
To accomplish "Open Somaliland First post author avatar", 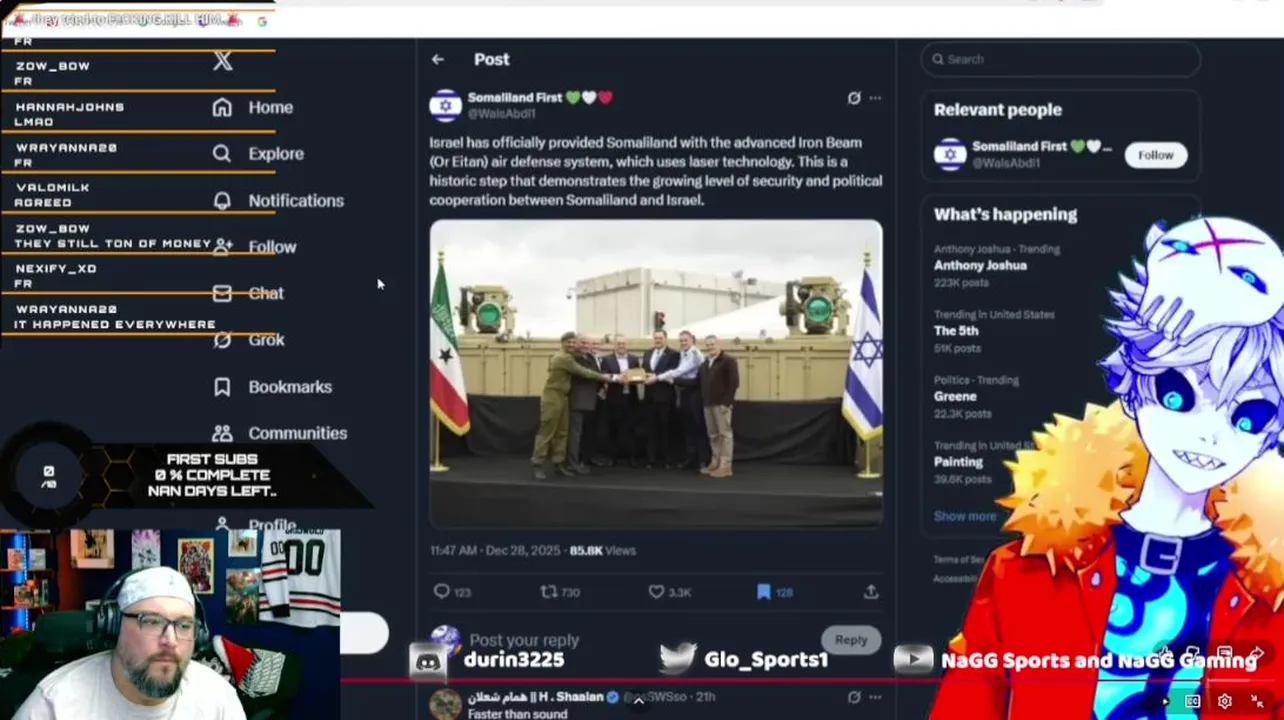I will [x=445, y=105].
